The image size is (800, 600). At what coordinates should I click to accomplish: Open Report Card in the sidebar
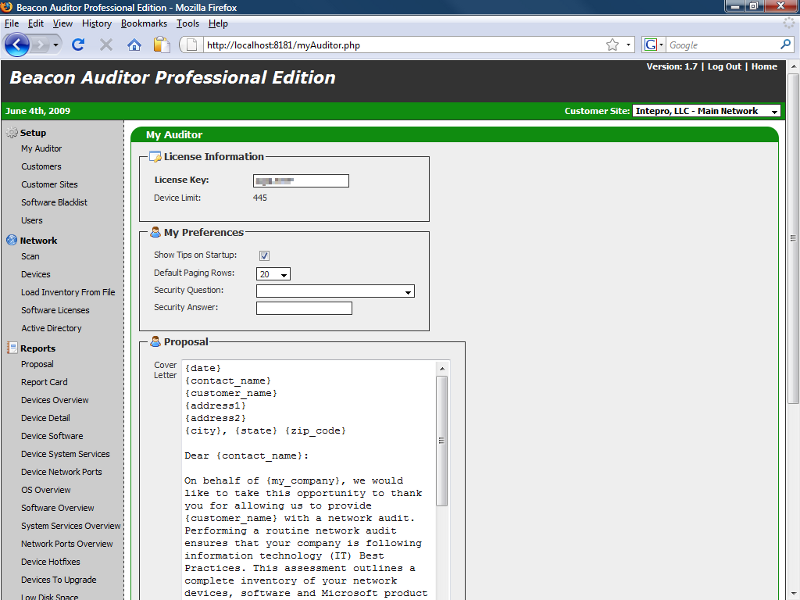[x=44, y=382]
